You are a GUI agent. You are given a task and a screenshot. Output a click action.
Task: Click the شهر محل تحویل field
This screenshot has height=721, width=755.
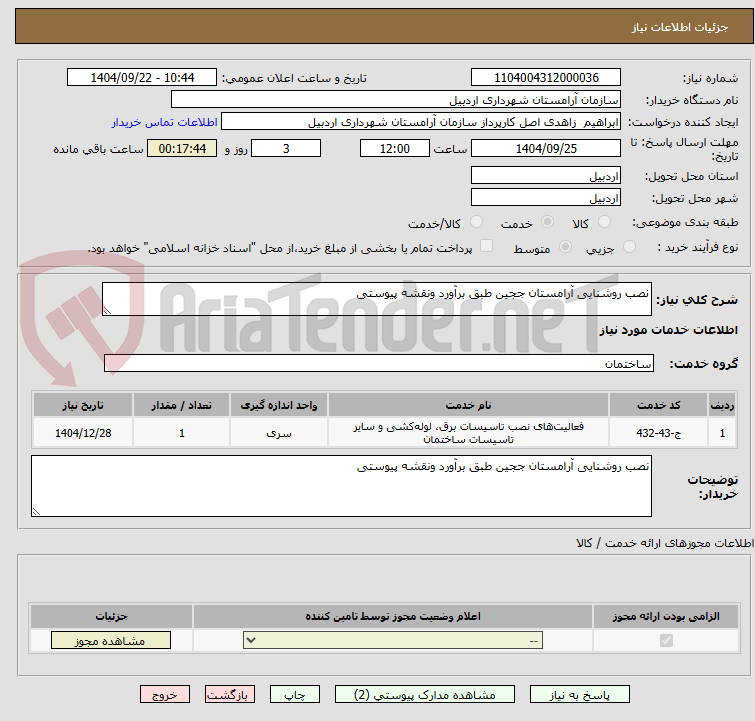[546, 197]
